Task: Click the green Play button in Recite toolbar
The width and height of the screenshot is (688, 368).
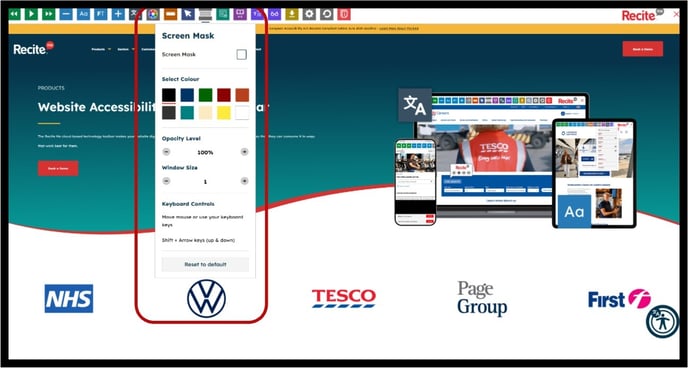Action: 31,14
